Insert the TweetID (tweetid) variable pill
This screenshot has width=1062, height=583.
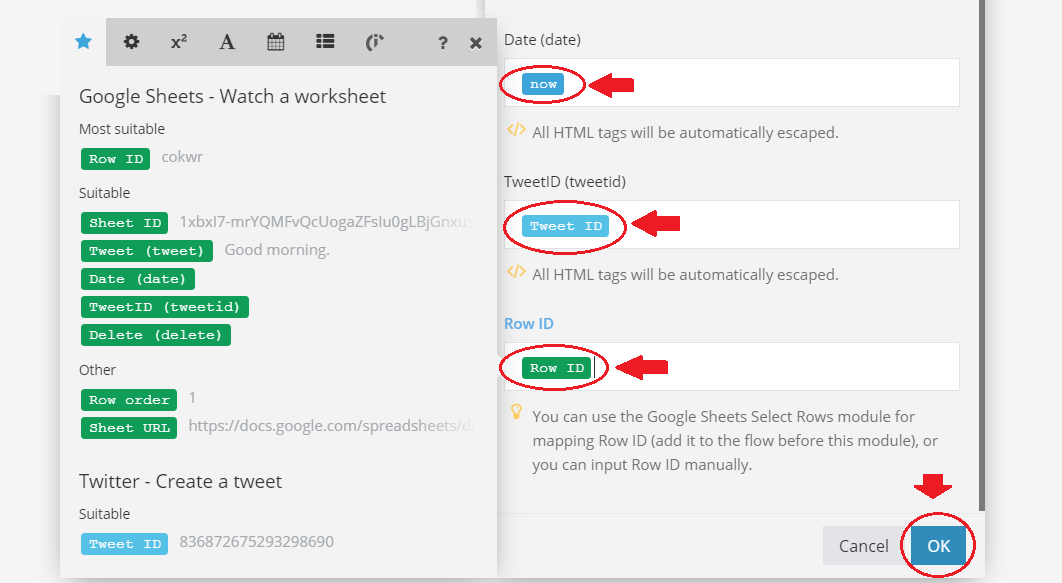[165, 307]
